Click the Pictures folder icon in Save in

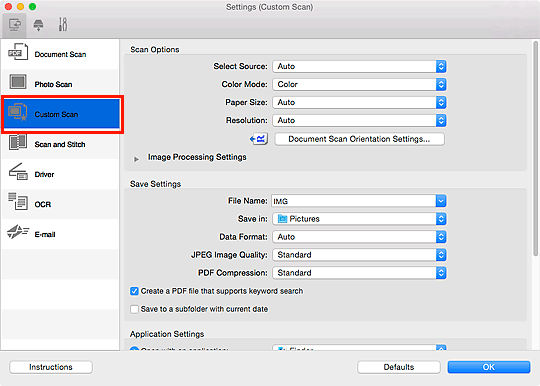click(x=282, y=219)
